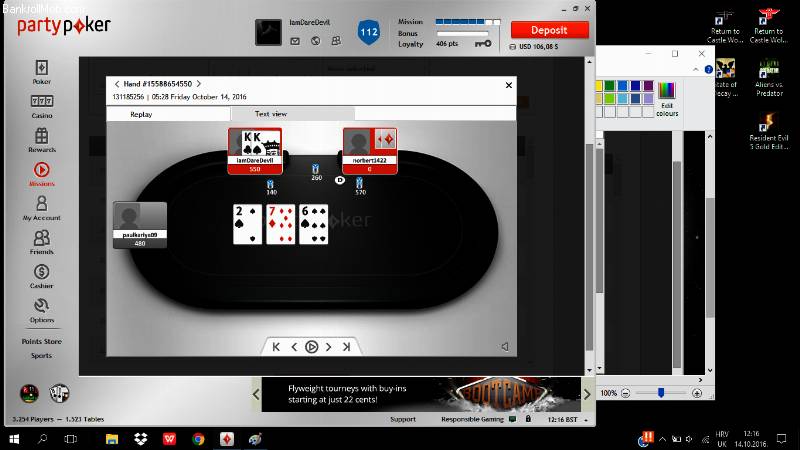Click the roulette chip icon at bottom left
This screenshot has width=800, height=450.
click(x=29, y=393)
